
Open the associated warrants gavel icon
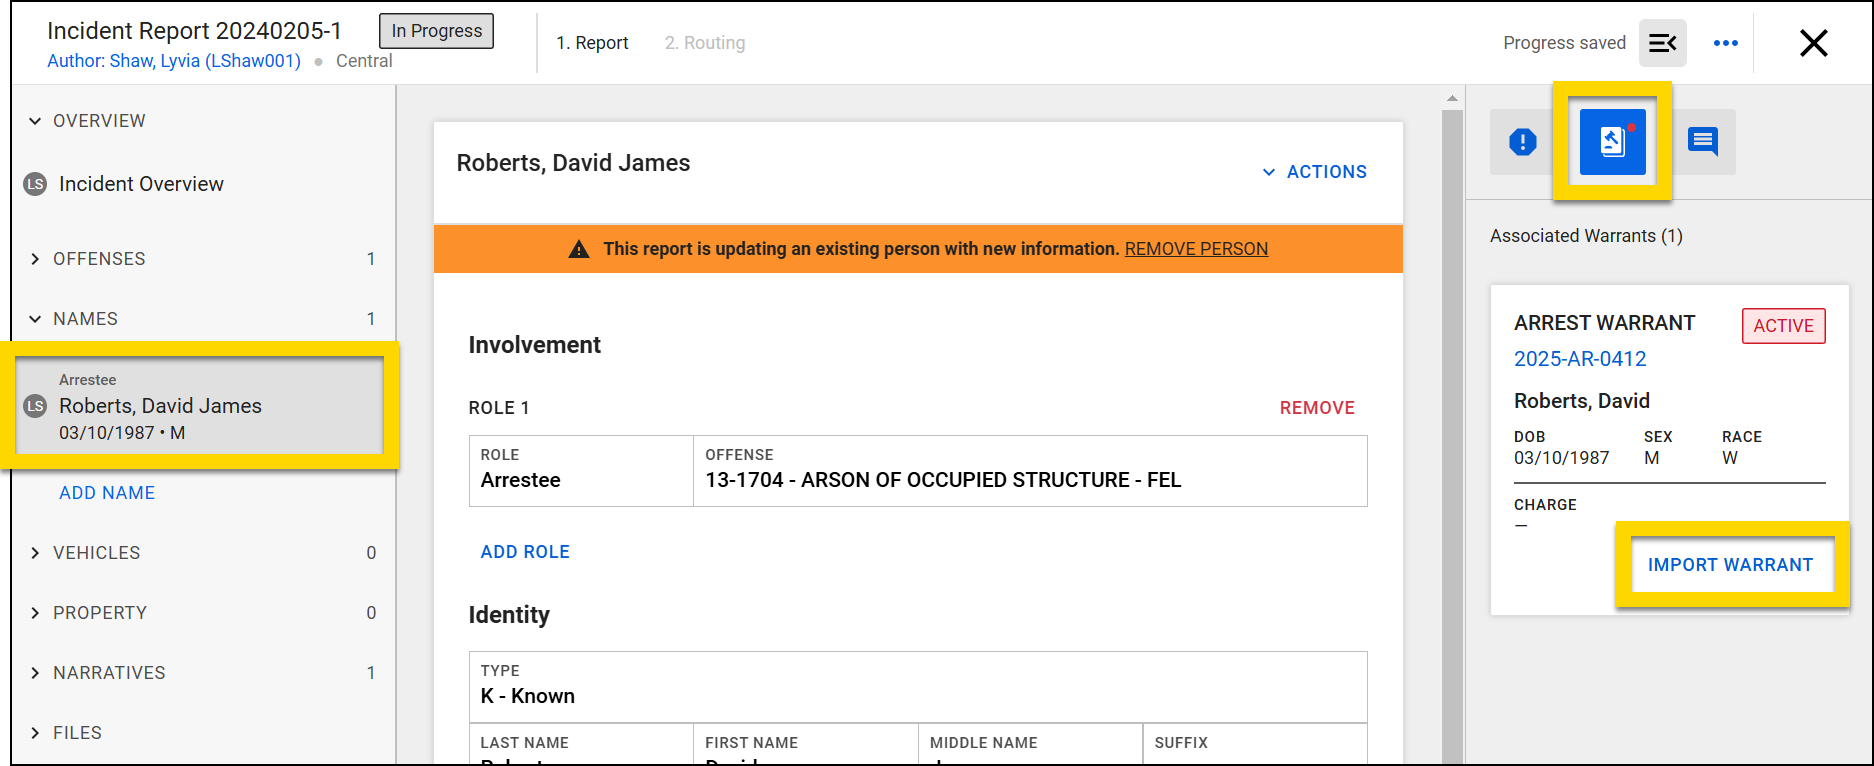pyautogui.click(x=1612, y=142)
